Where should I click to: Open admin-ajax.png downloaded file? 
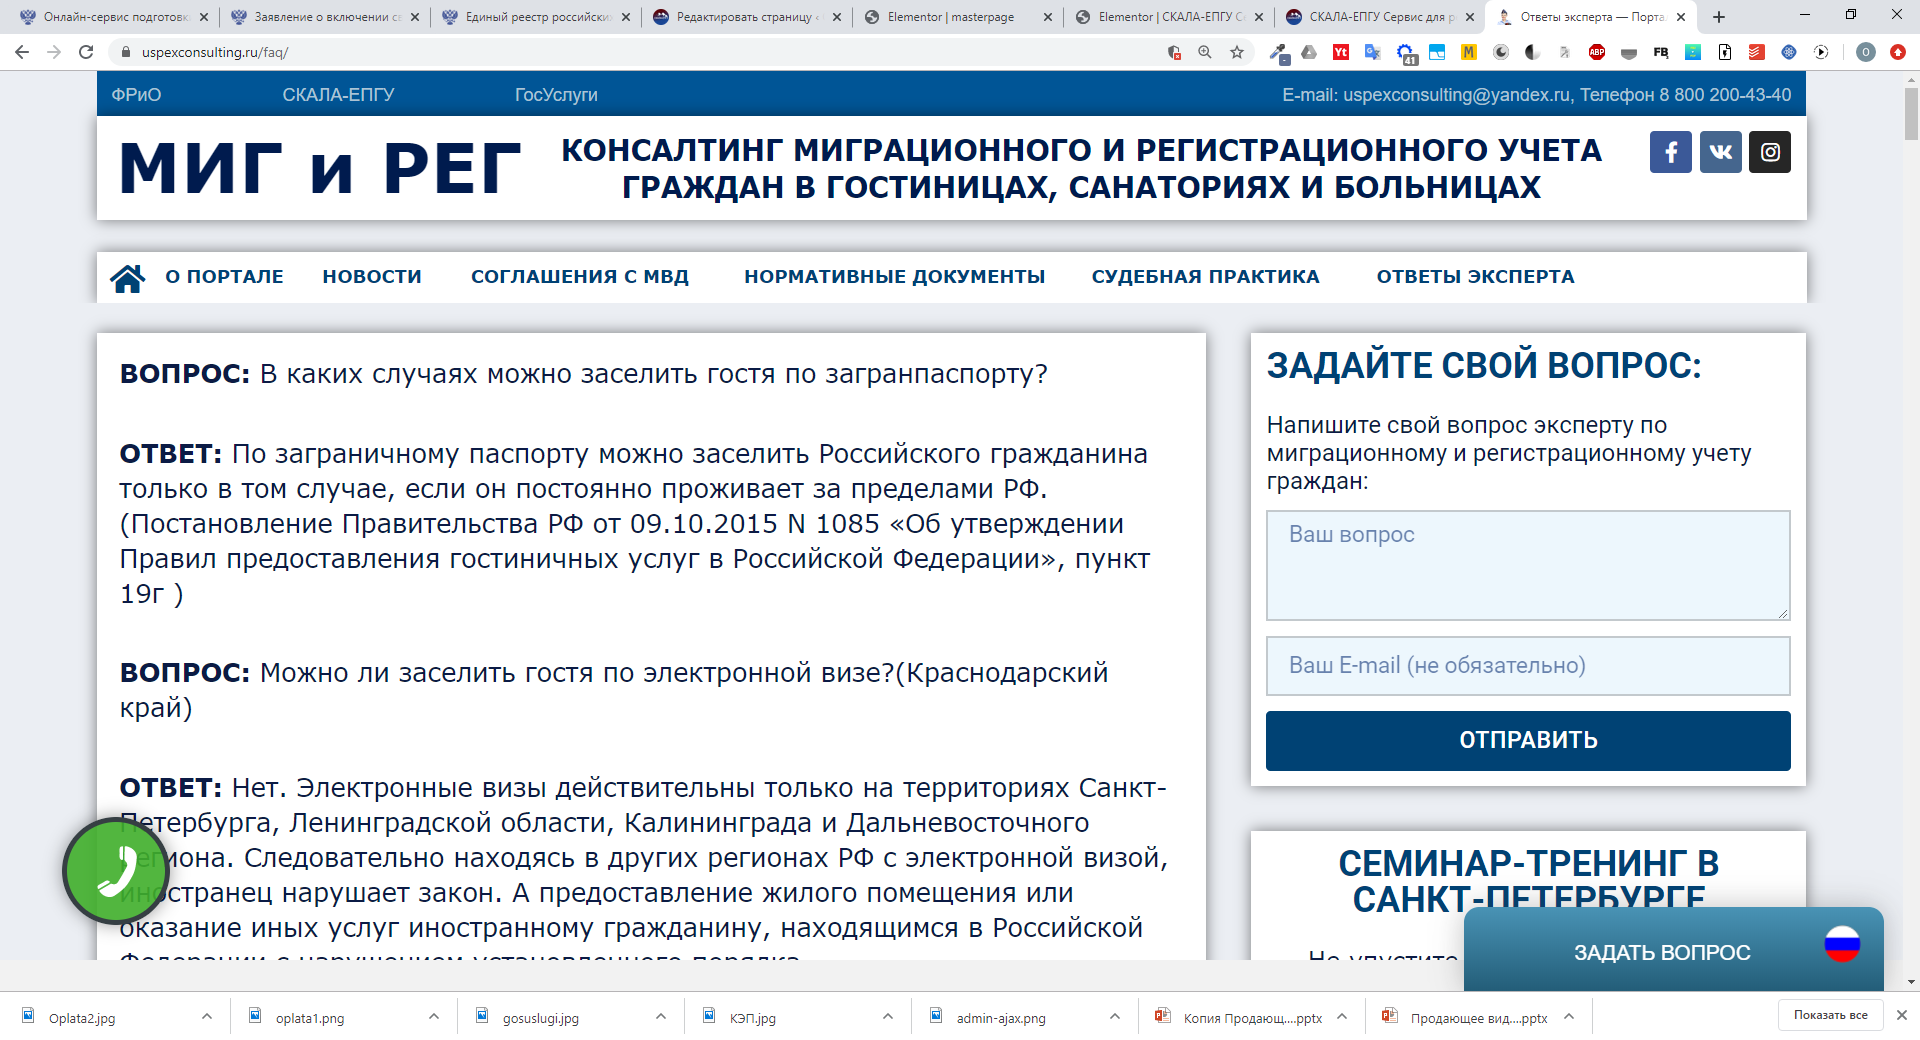click(x=1001, y=1018)
